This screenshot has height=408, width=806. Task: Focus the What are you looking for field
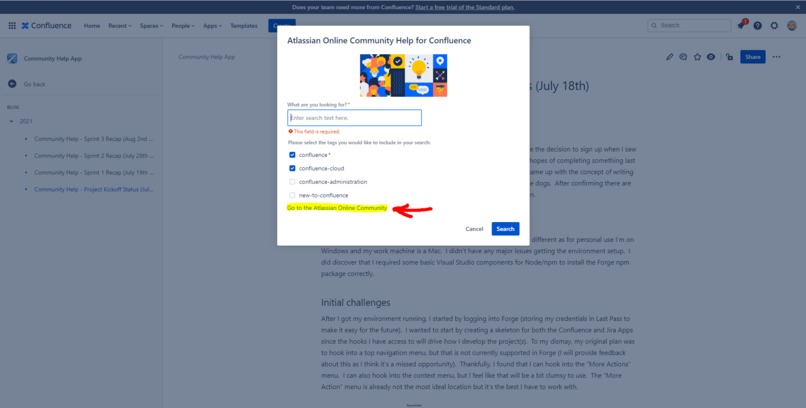pos(354,118)
